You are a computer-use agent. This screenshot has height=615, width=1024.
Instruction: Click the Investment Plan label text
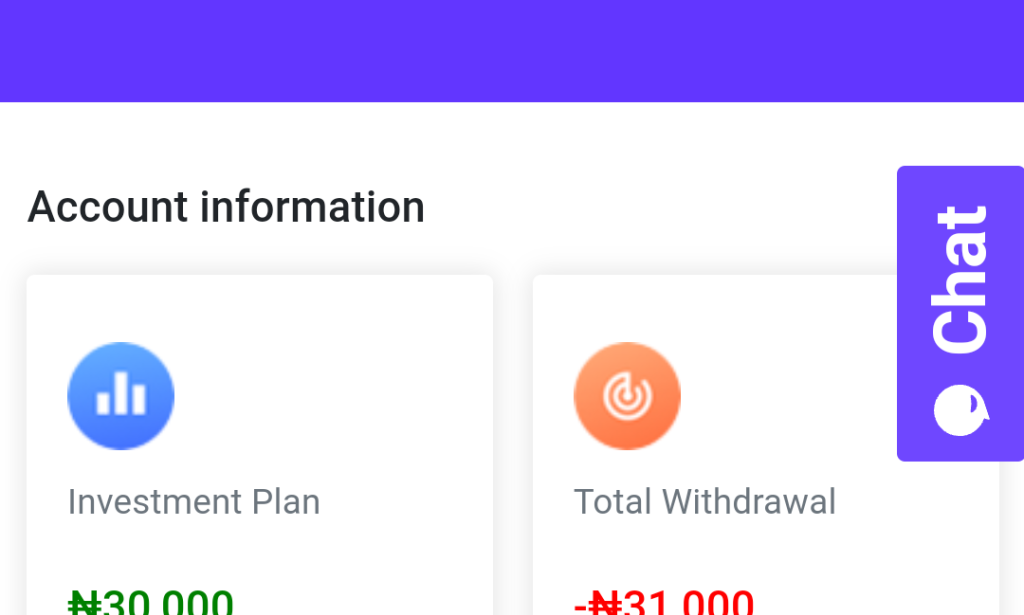[x=193, y=501]
